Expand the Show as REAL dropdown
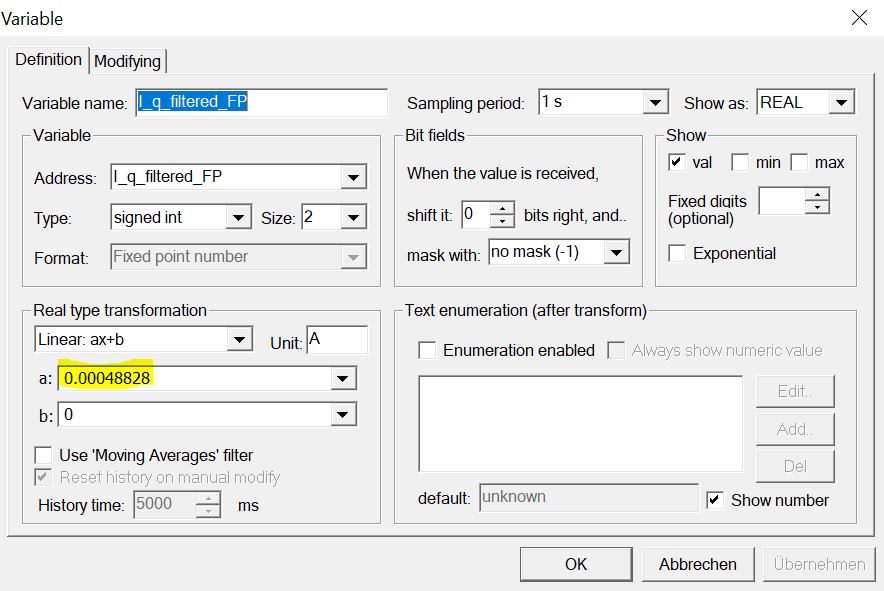 [x=841, y=102]
